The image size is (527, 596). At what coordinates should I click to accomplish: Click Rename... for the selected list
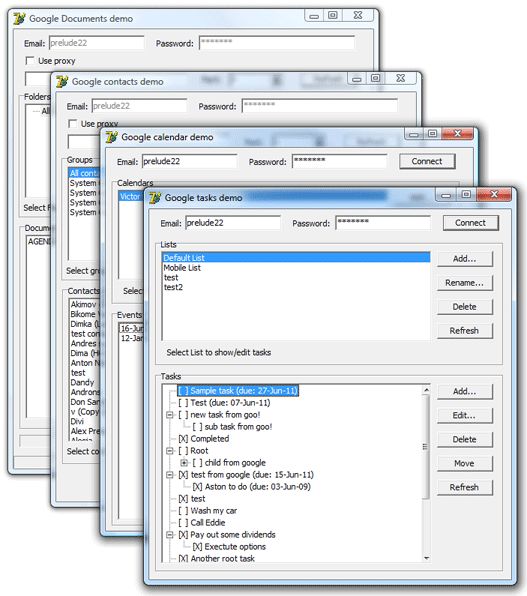(x=465, y=283)
